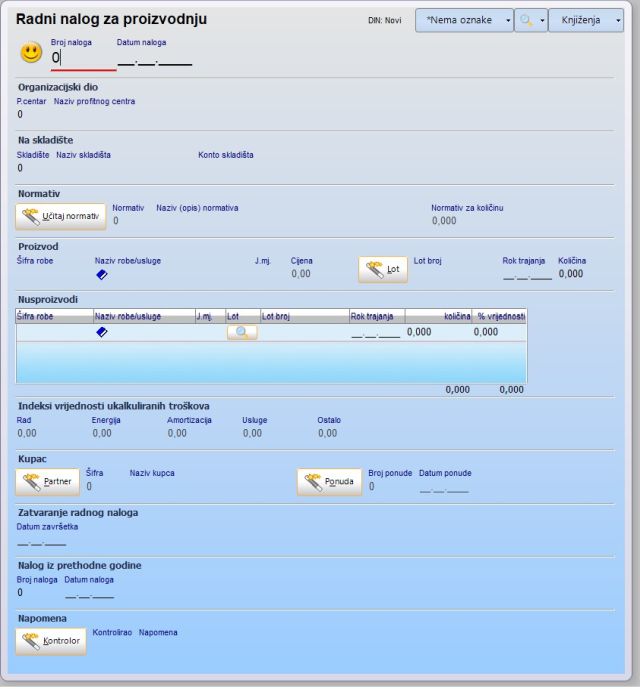The image size is (640, 689).
Task: Open the *Nema oznake dropdown
Action: point(464,20)
